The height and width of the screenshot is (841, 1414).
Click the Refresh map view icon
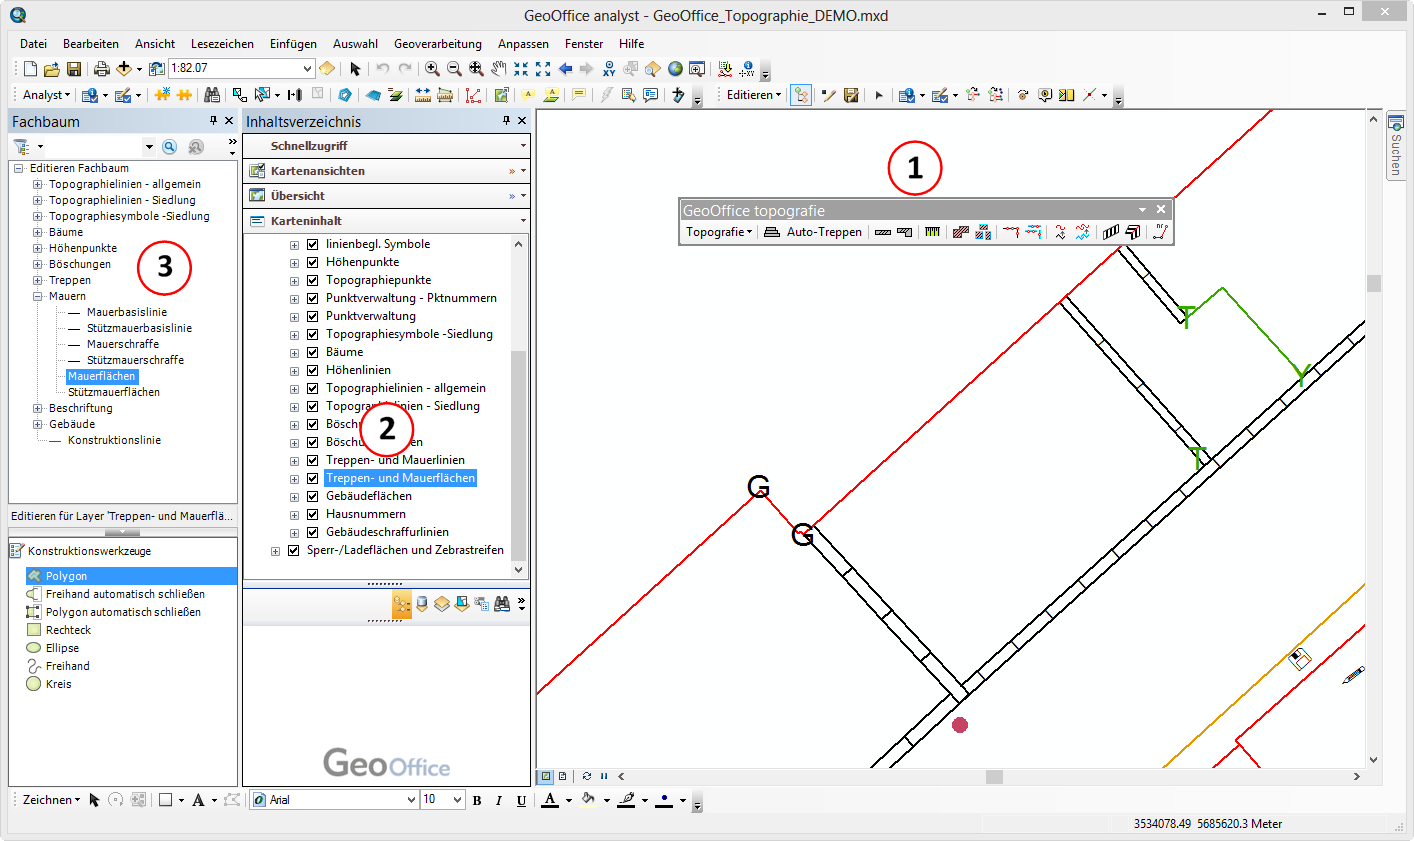coord(587,776)
